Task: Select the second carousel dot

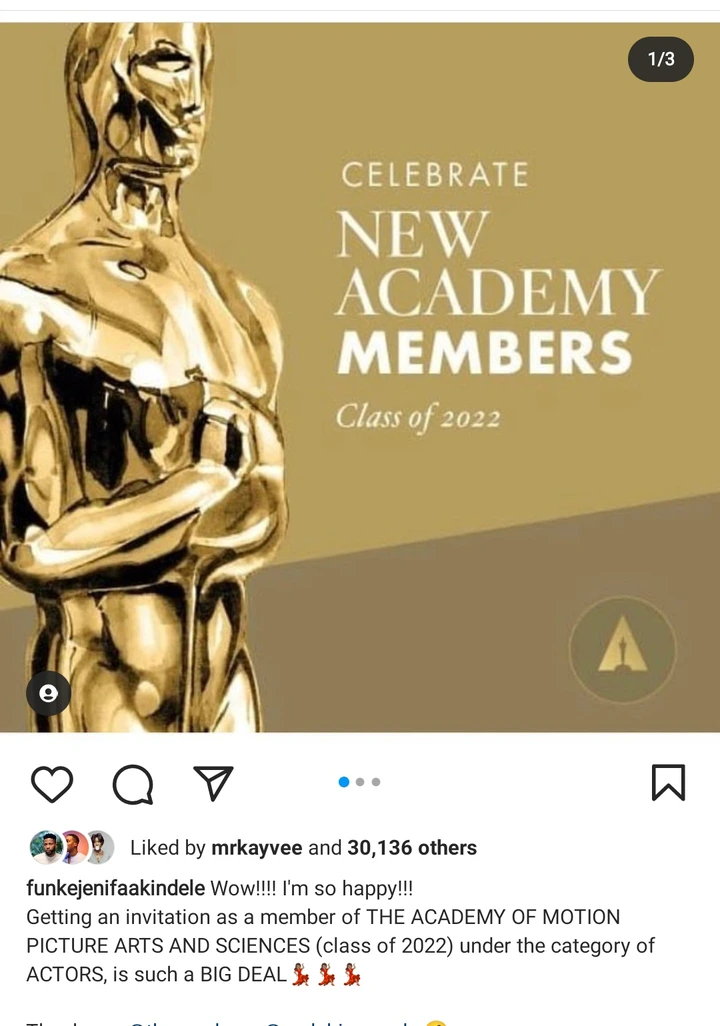Action: (360, 782)
